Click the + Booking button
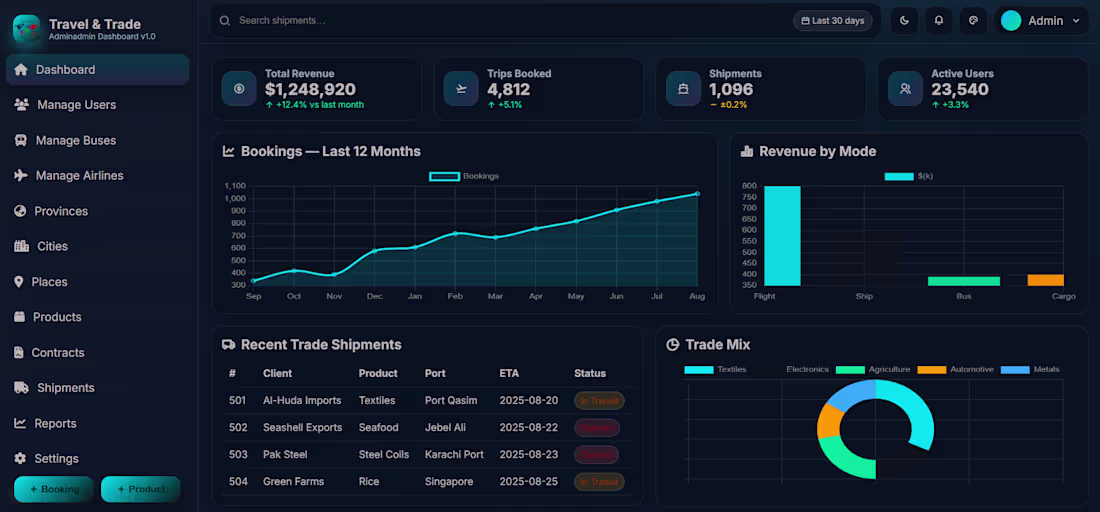Viewport: 1100px width, 512px height. (x=54, y=489)
